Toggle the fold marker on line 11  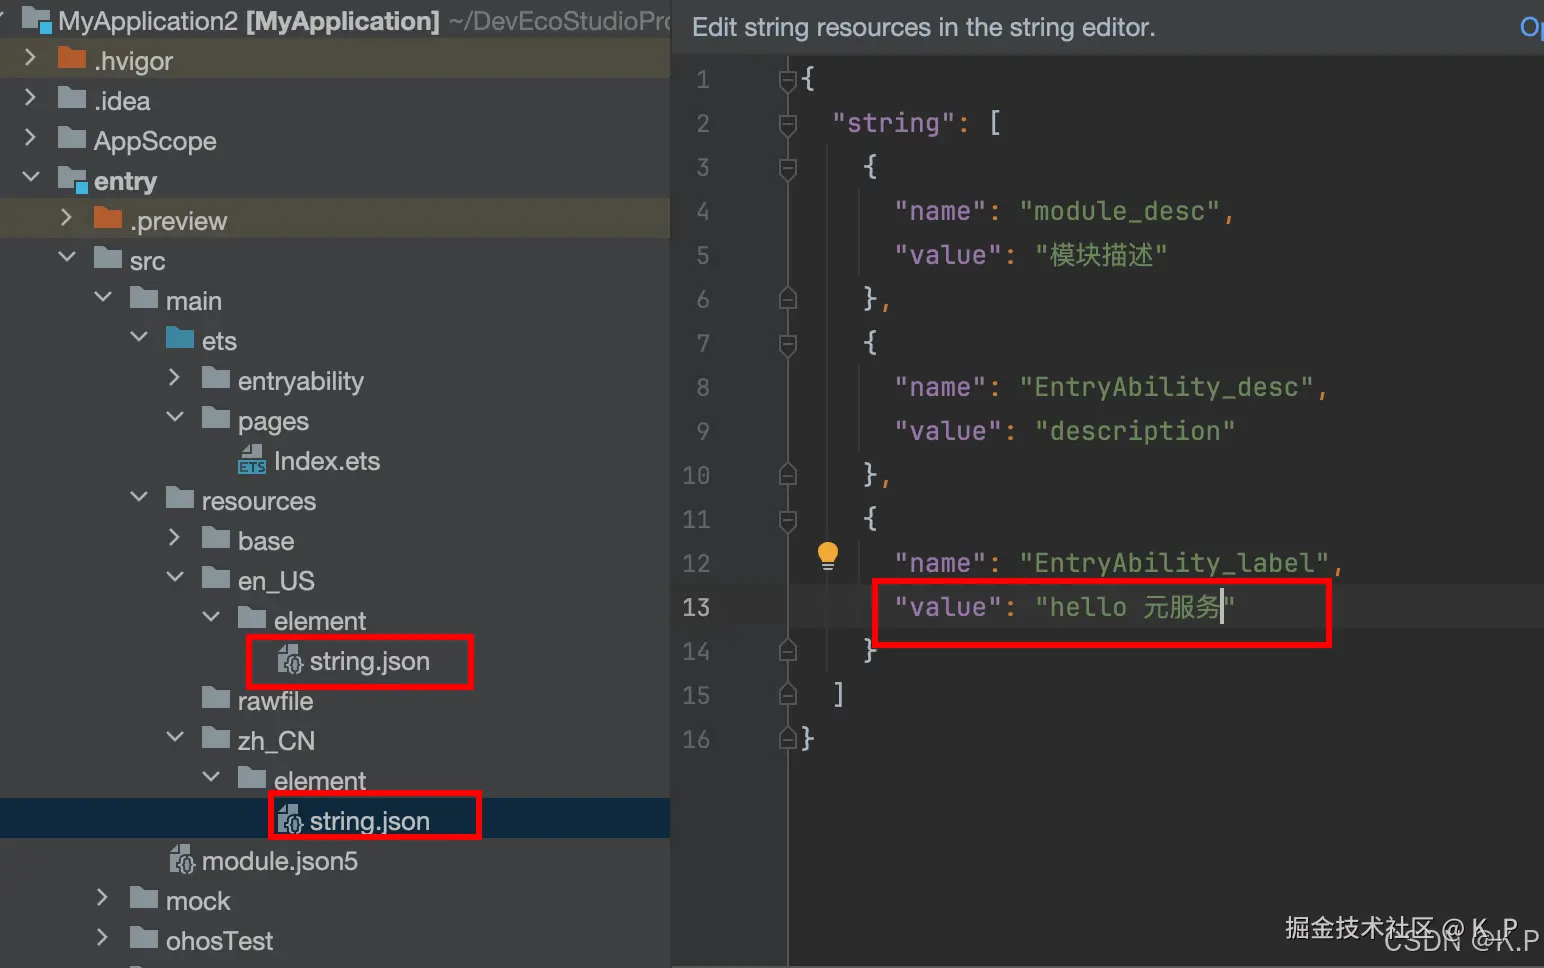coord(788,519)
